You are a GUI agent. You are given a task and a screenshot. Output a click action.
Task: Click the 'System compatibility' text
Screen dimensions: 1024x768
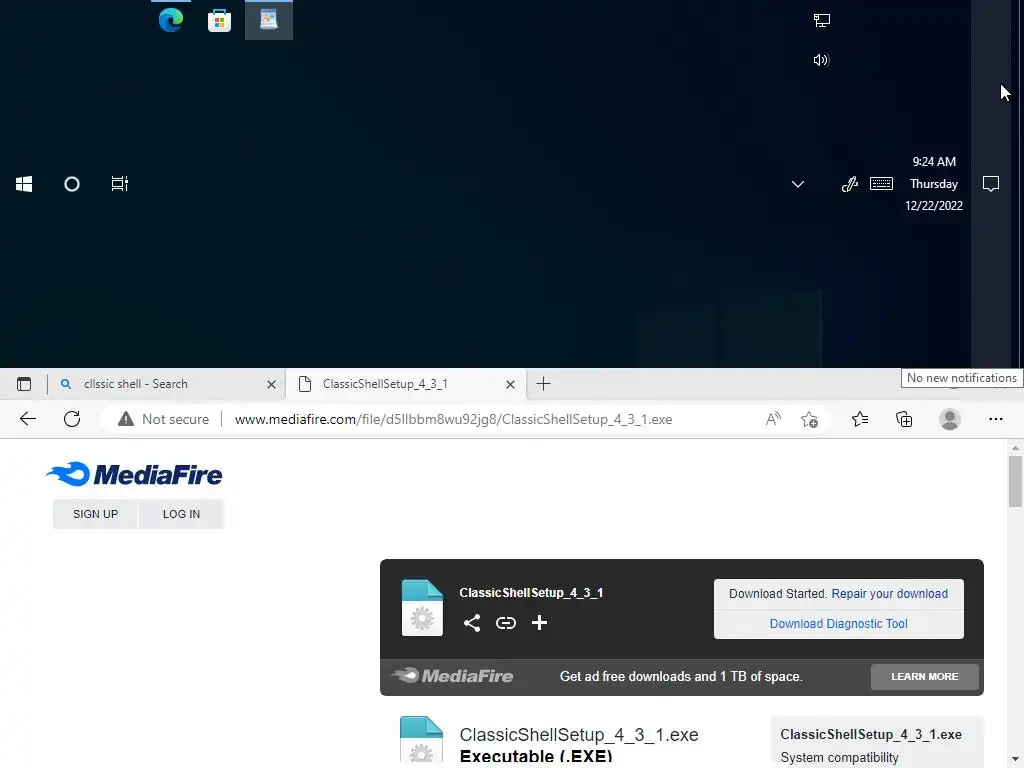click(839, 758)
